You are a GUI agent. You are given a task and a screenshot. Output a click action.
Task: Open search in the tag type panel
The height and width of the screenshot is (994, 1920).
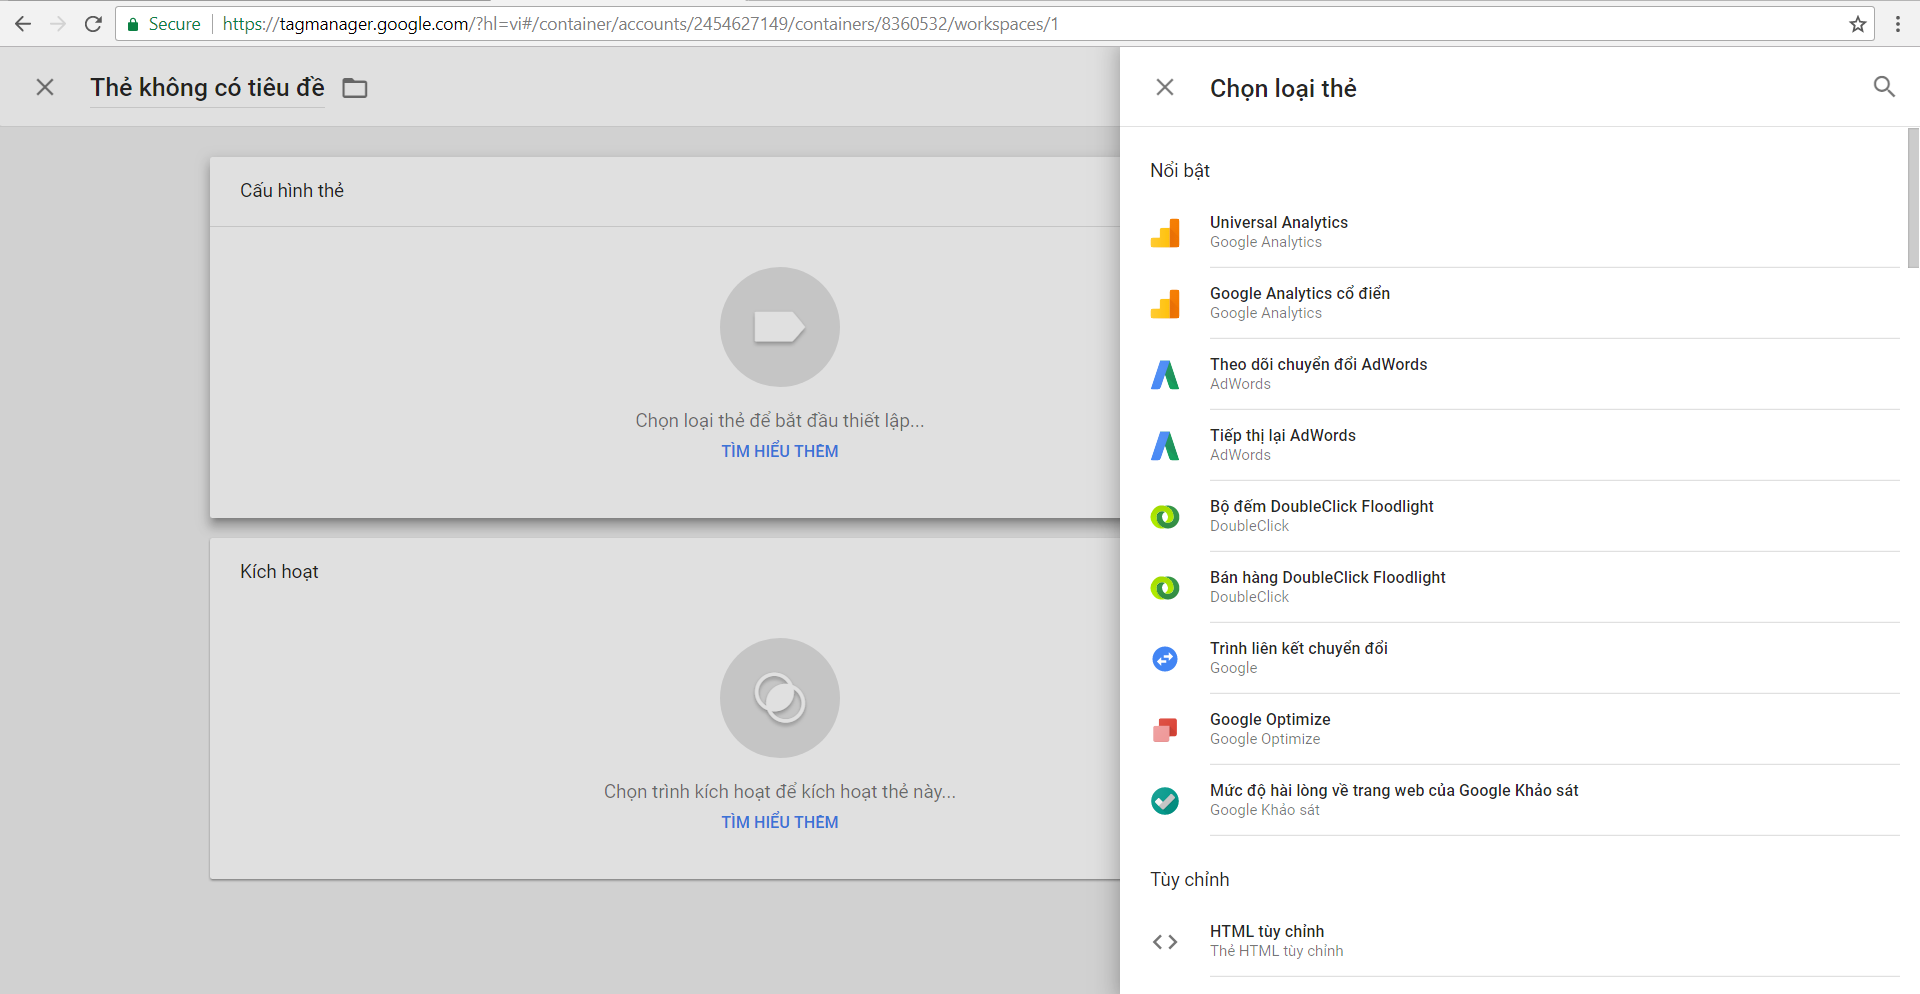(1884, 87)
